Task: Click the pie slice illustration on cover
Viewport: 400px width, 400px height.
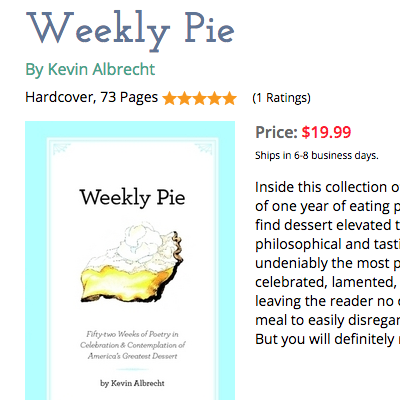Action: point(132,263)
